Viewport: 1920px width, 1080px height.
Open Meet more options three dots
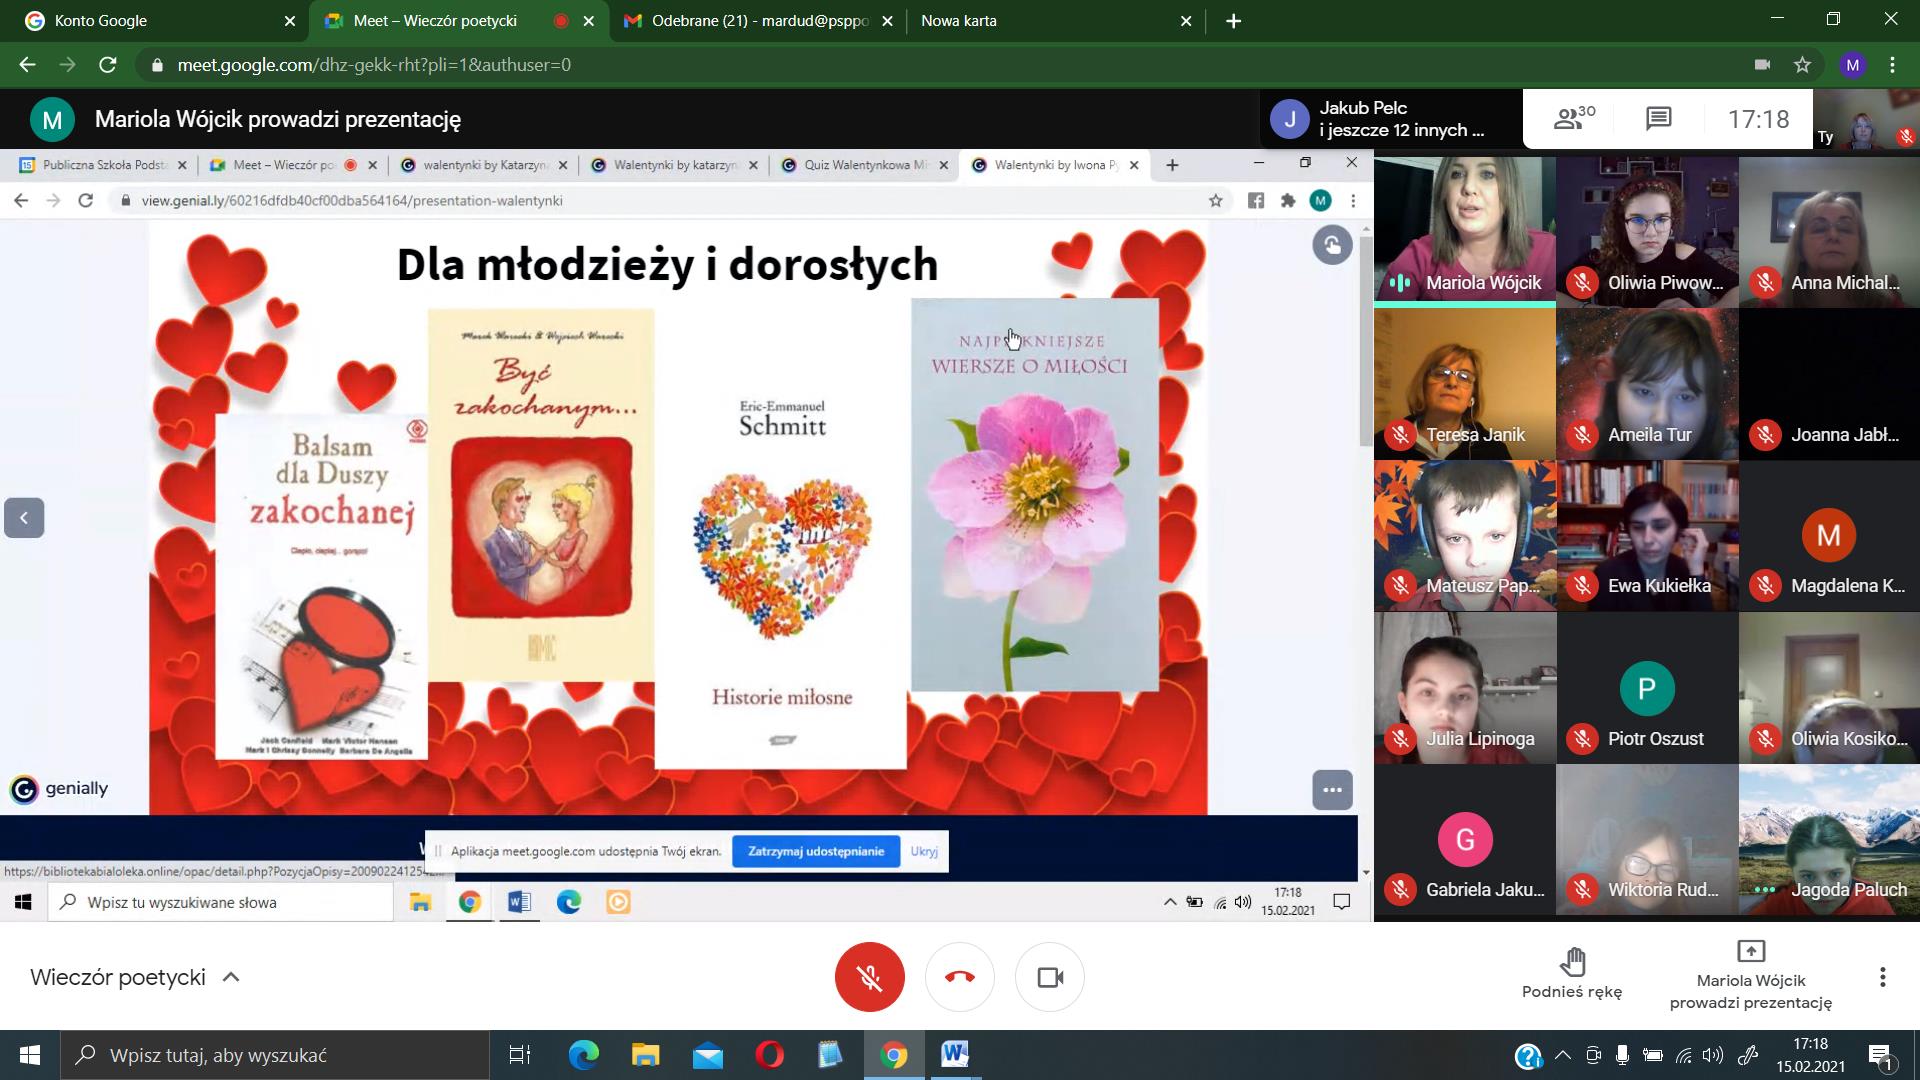click(1882, 977)
